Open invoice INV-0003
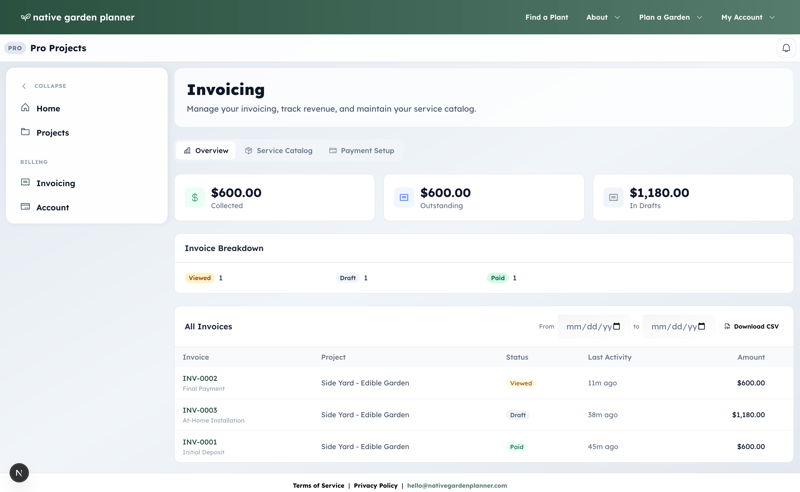800x492 pixels. click(x=200, y=410)
